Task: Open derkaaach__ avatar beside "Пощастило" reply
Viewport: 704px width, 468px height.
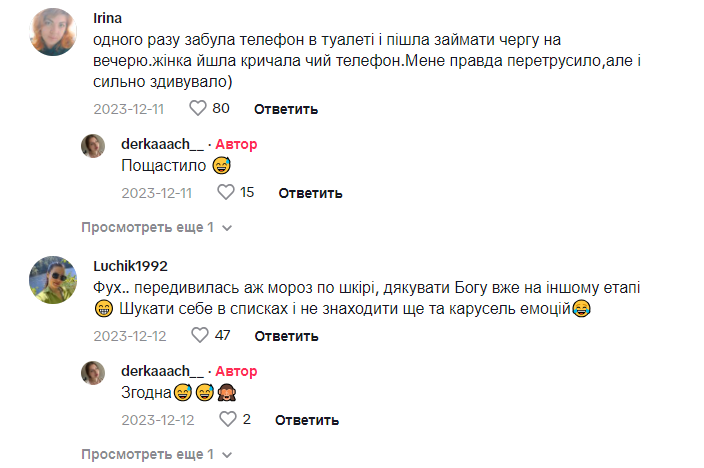Action: (94, 146)
